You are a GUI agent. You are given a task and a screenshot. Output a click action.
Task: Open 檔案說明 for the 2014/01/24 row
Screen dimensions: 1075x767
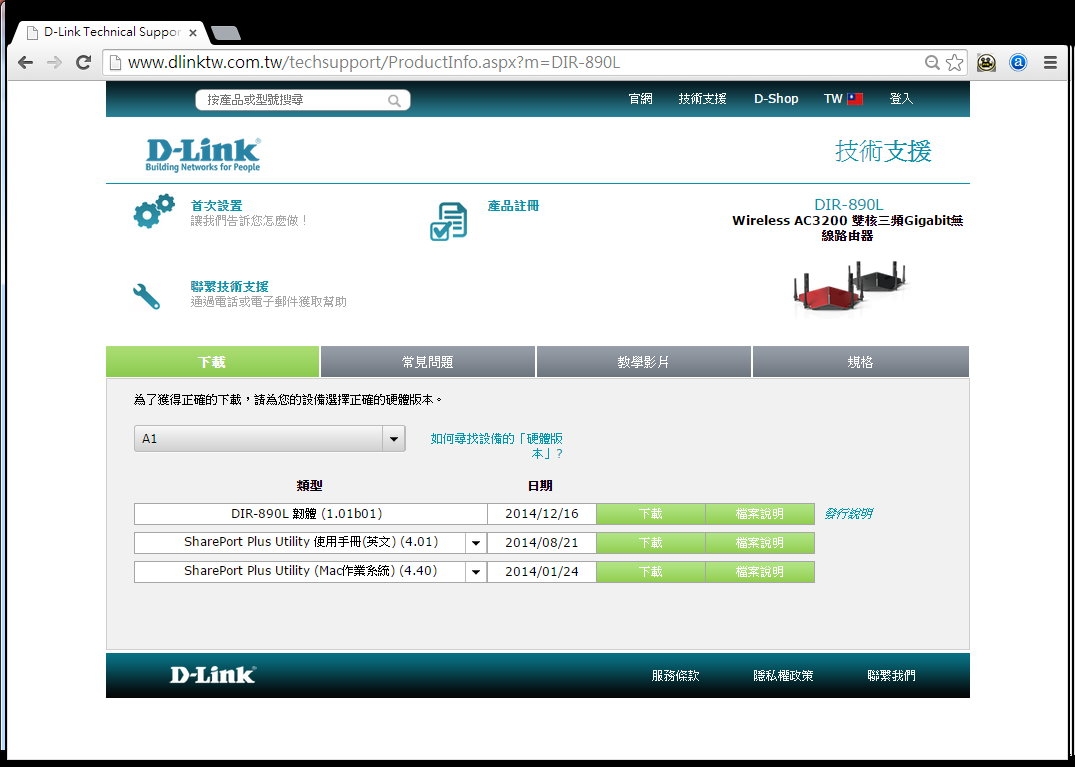point(760,572)
